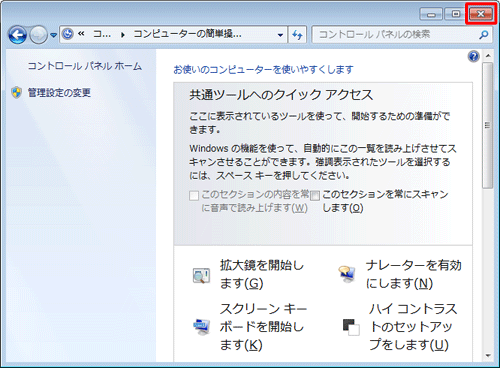
Task: Click the scrollbar down arrow
Action: coord(488,356)
